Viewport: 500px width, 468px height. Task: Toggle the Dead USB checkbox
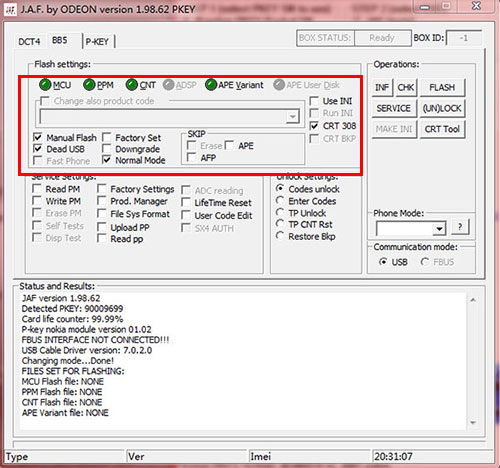[38, 149]
